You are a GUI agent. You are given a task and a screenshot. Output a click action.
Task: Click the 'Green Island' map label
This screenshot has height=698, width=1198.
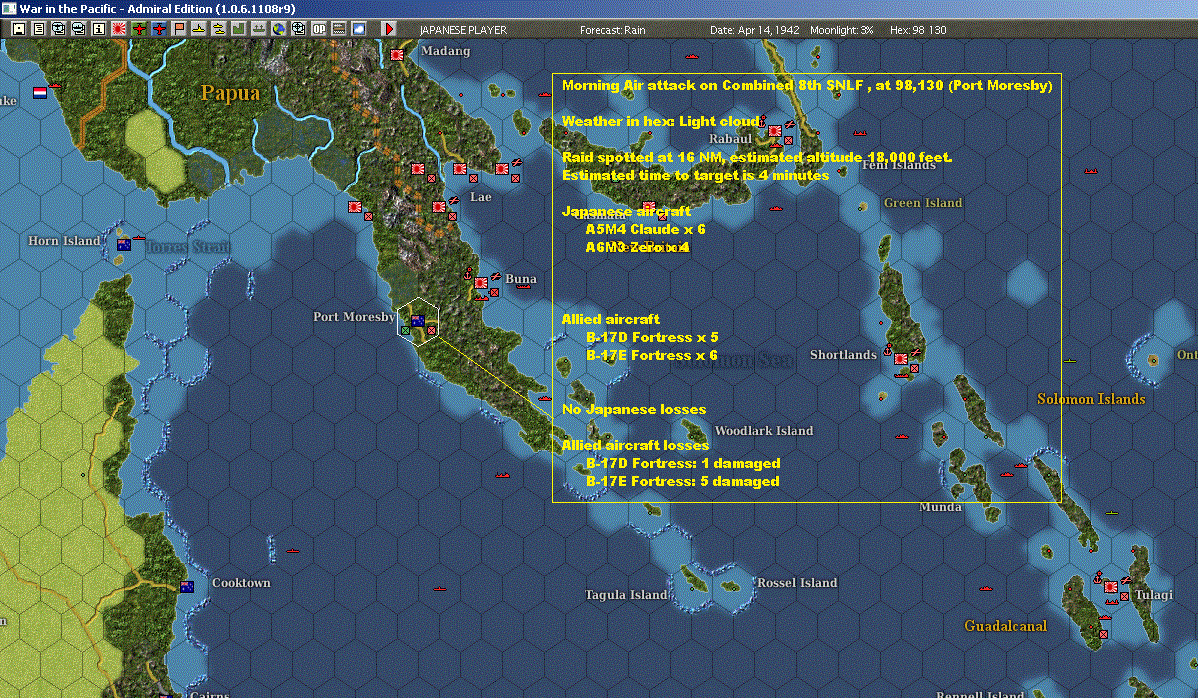pos(923,202)
